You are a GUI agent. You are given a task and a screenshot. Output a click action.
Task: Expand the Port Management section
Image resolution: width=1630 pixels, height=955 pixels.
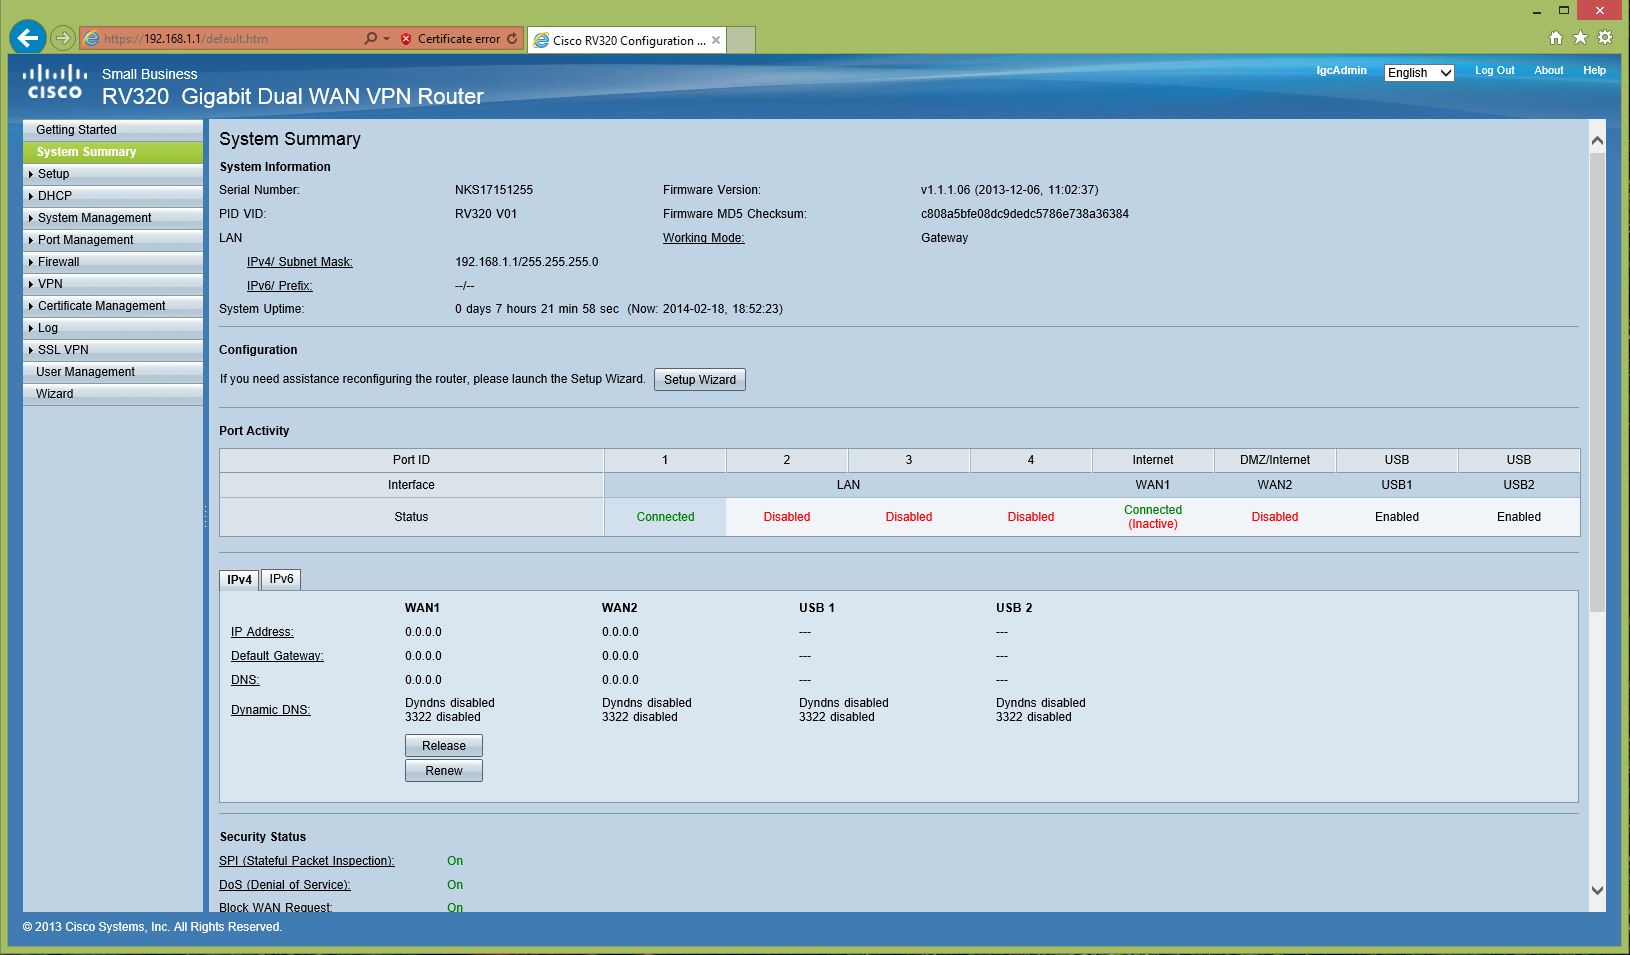click(113, 240)
